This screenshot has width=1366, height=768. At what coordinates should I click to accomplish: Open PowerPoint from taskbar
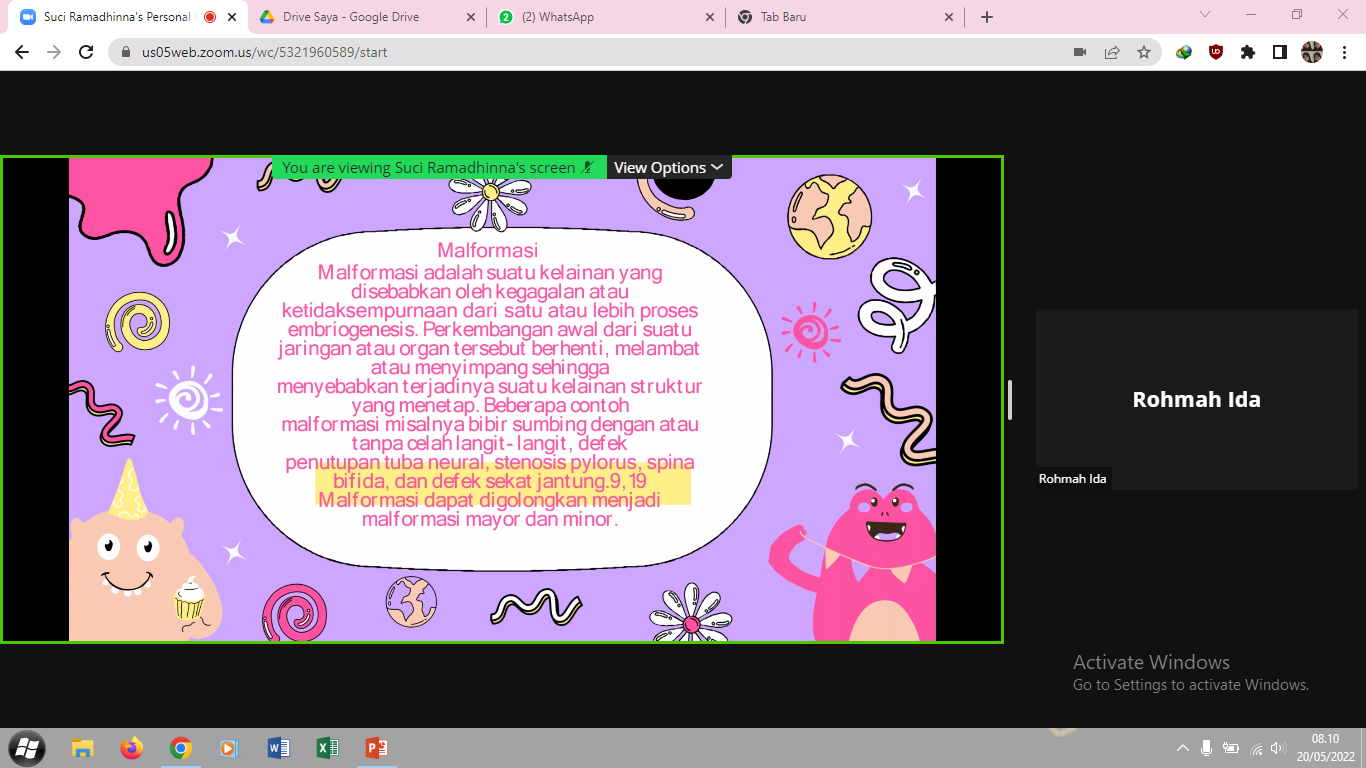(x=376, y=748)
